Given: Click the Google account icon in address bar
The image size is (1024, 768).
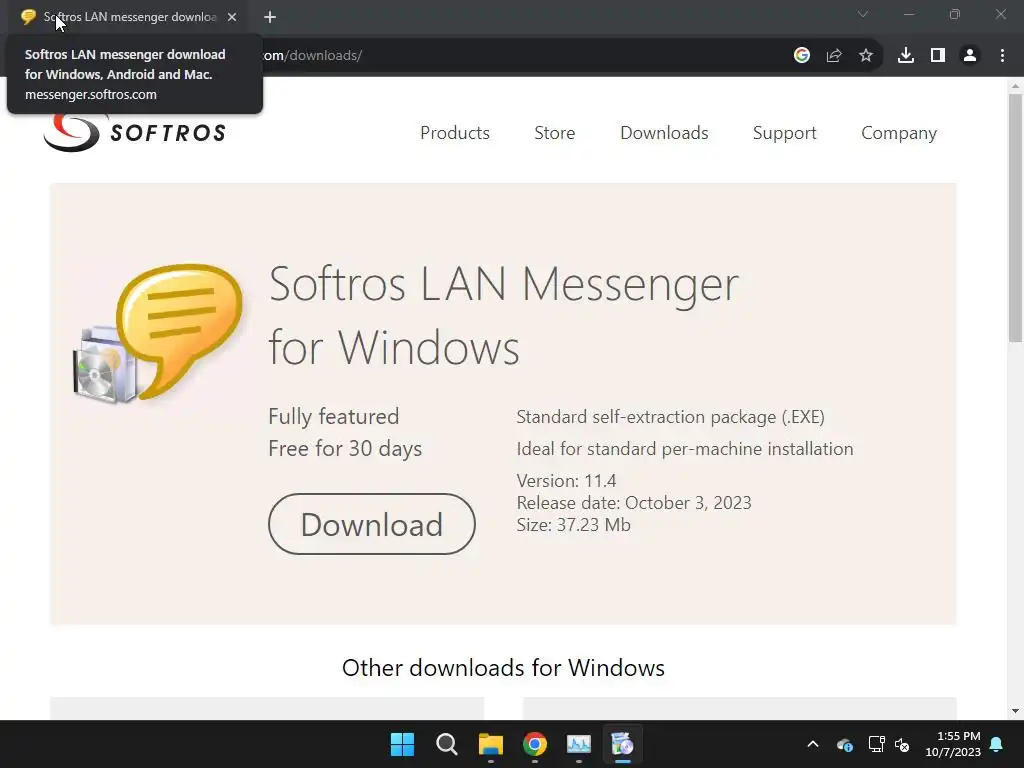Looking at the screenshot, I should (802, 56).
